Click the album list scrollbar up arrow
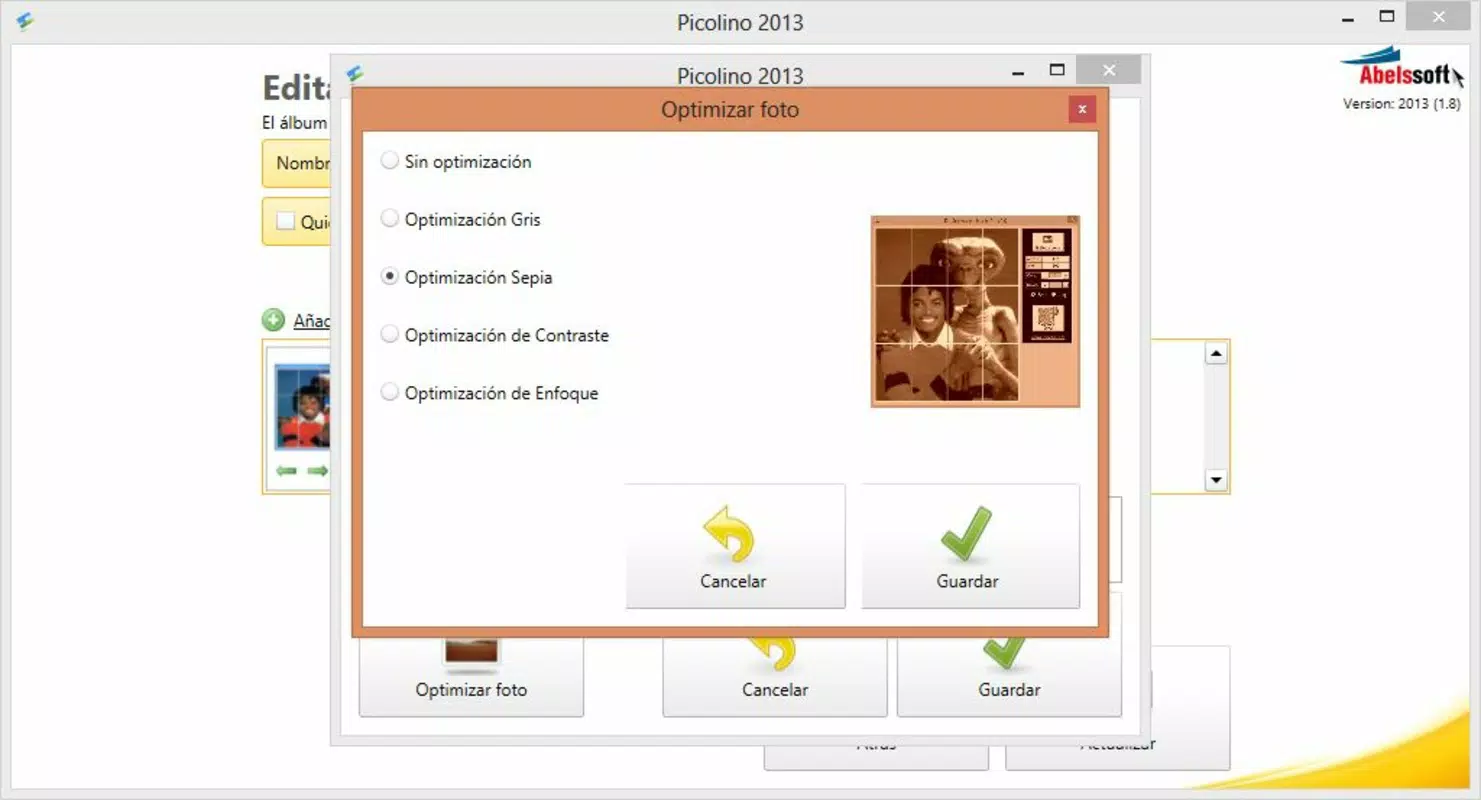The width and height of the screenshot is (1481, 800). [x=1216, y=353]
